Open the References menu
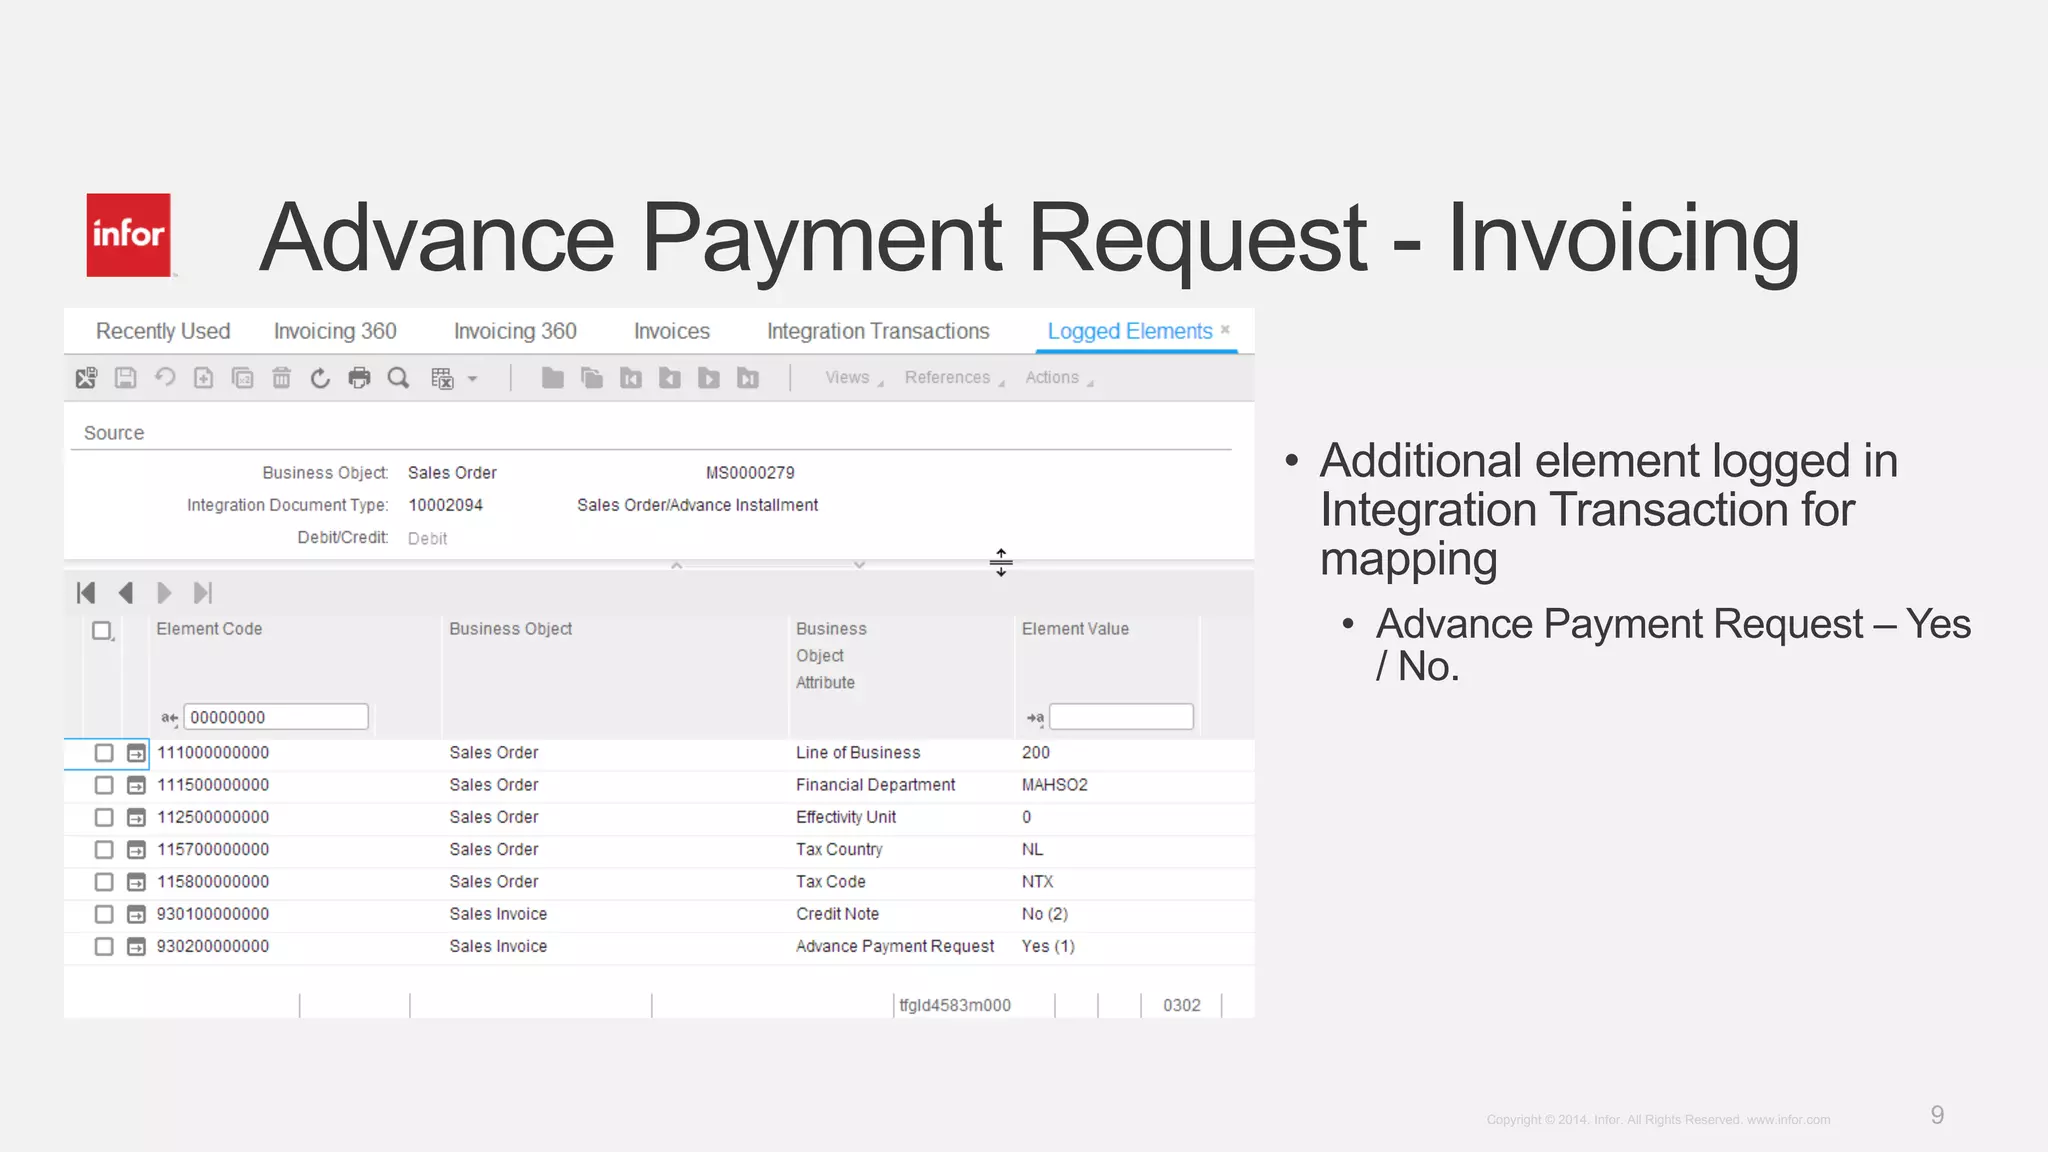Viewport: 2048px width, 1152px height. [955, 378]
